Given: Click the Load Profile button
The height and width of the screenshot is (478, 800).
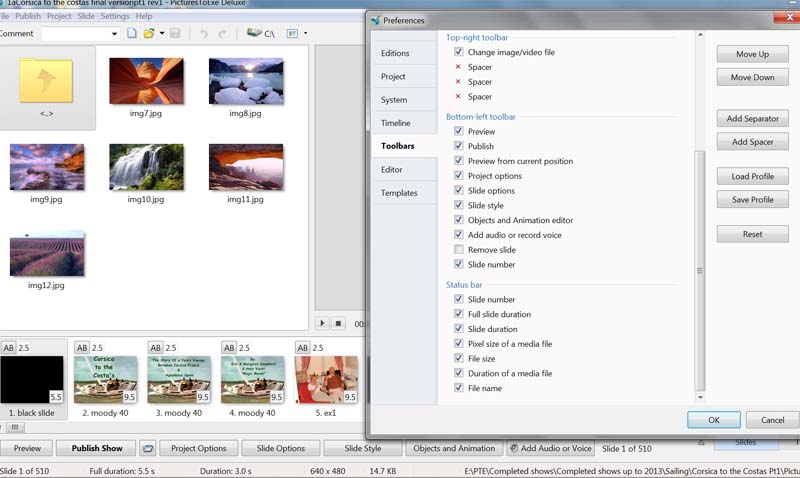Looking at the screenshot, I should (x=753, y=176).
